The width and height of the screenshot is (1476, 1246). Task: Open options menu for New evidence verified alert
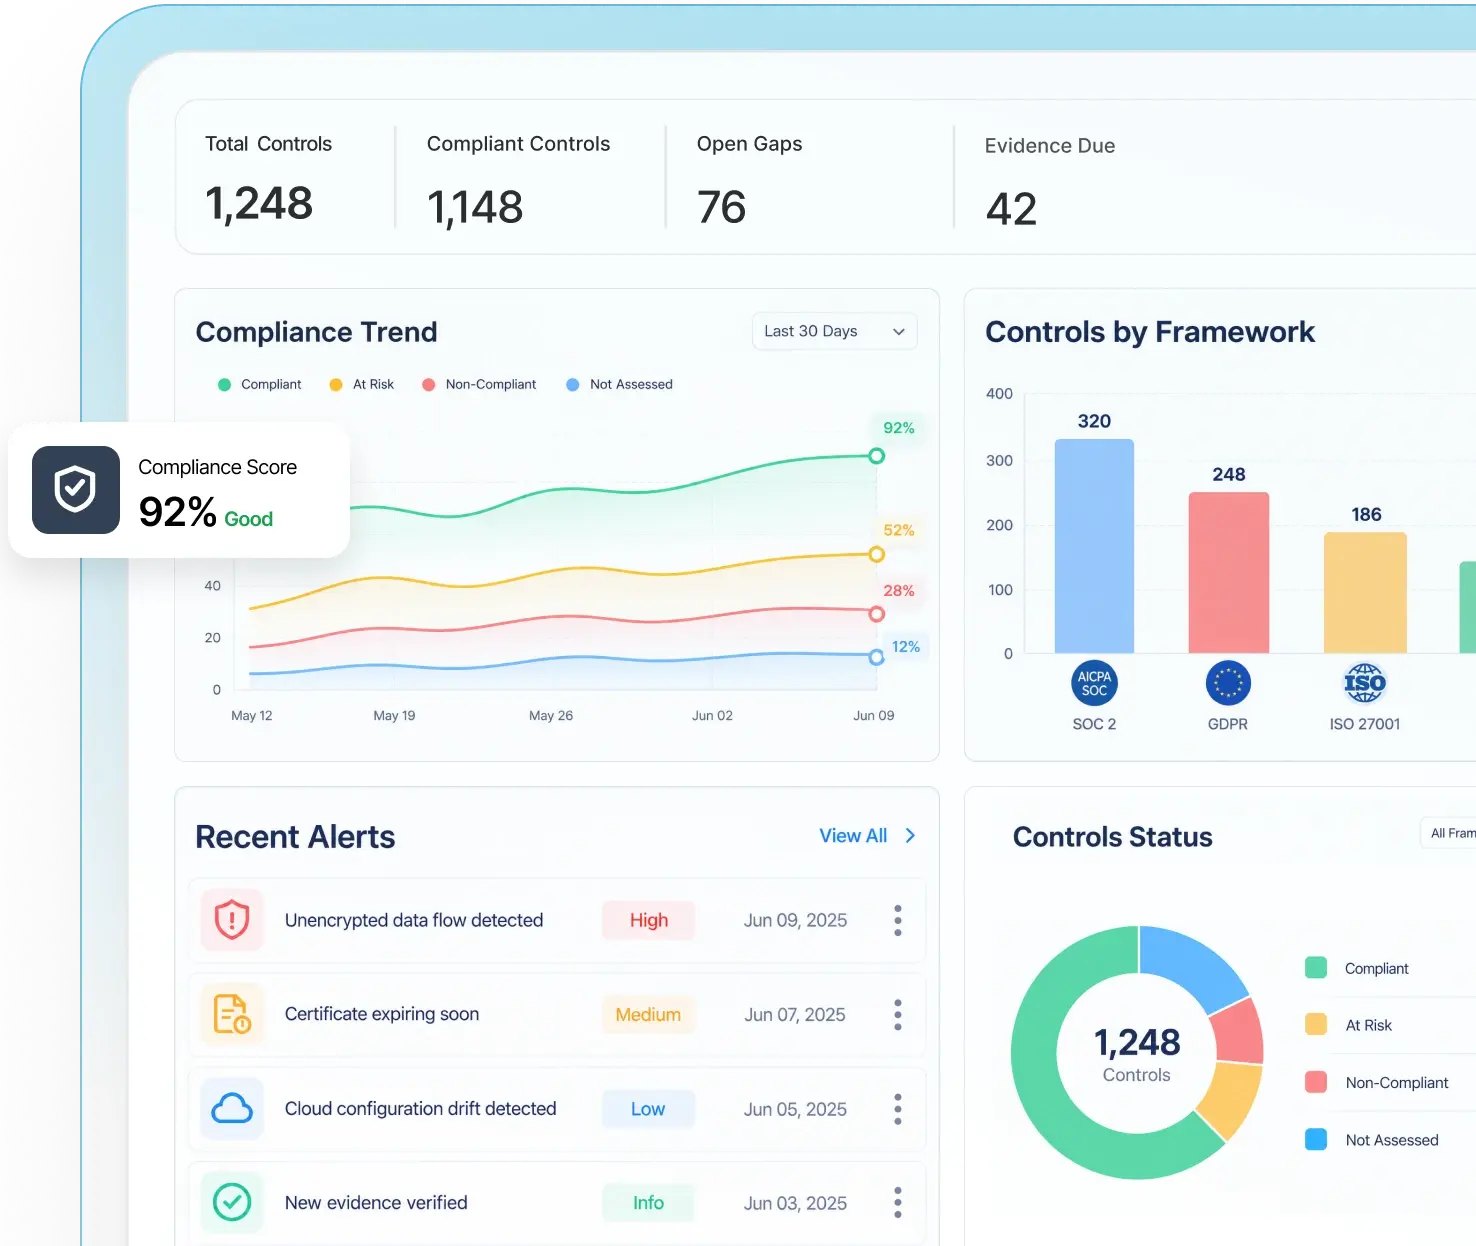[x=898, y=1203]
